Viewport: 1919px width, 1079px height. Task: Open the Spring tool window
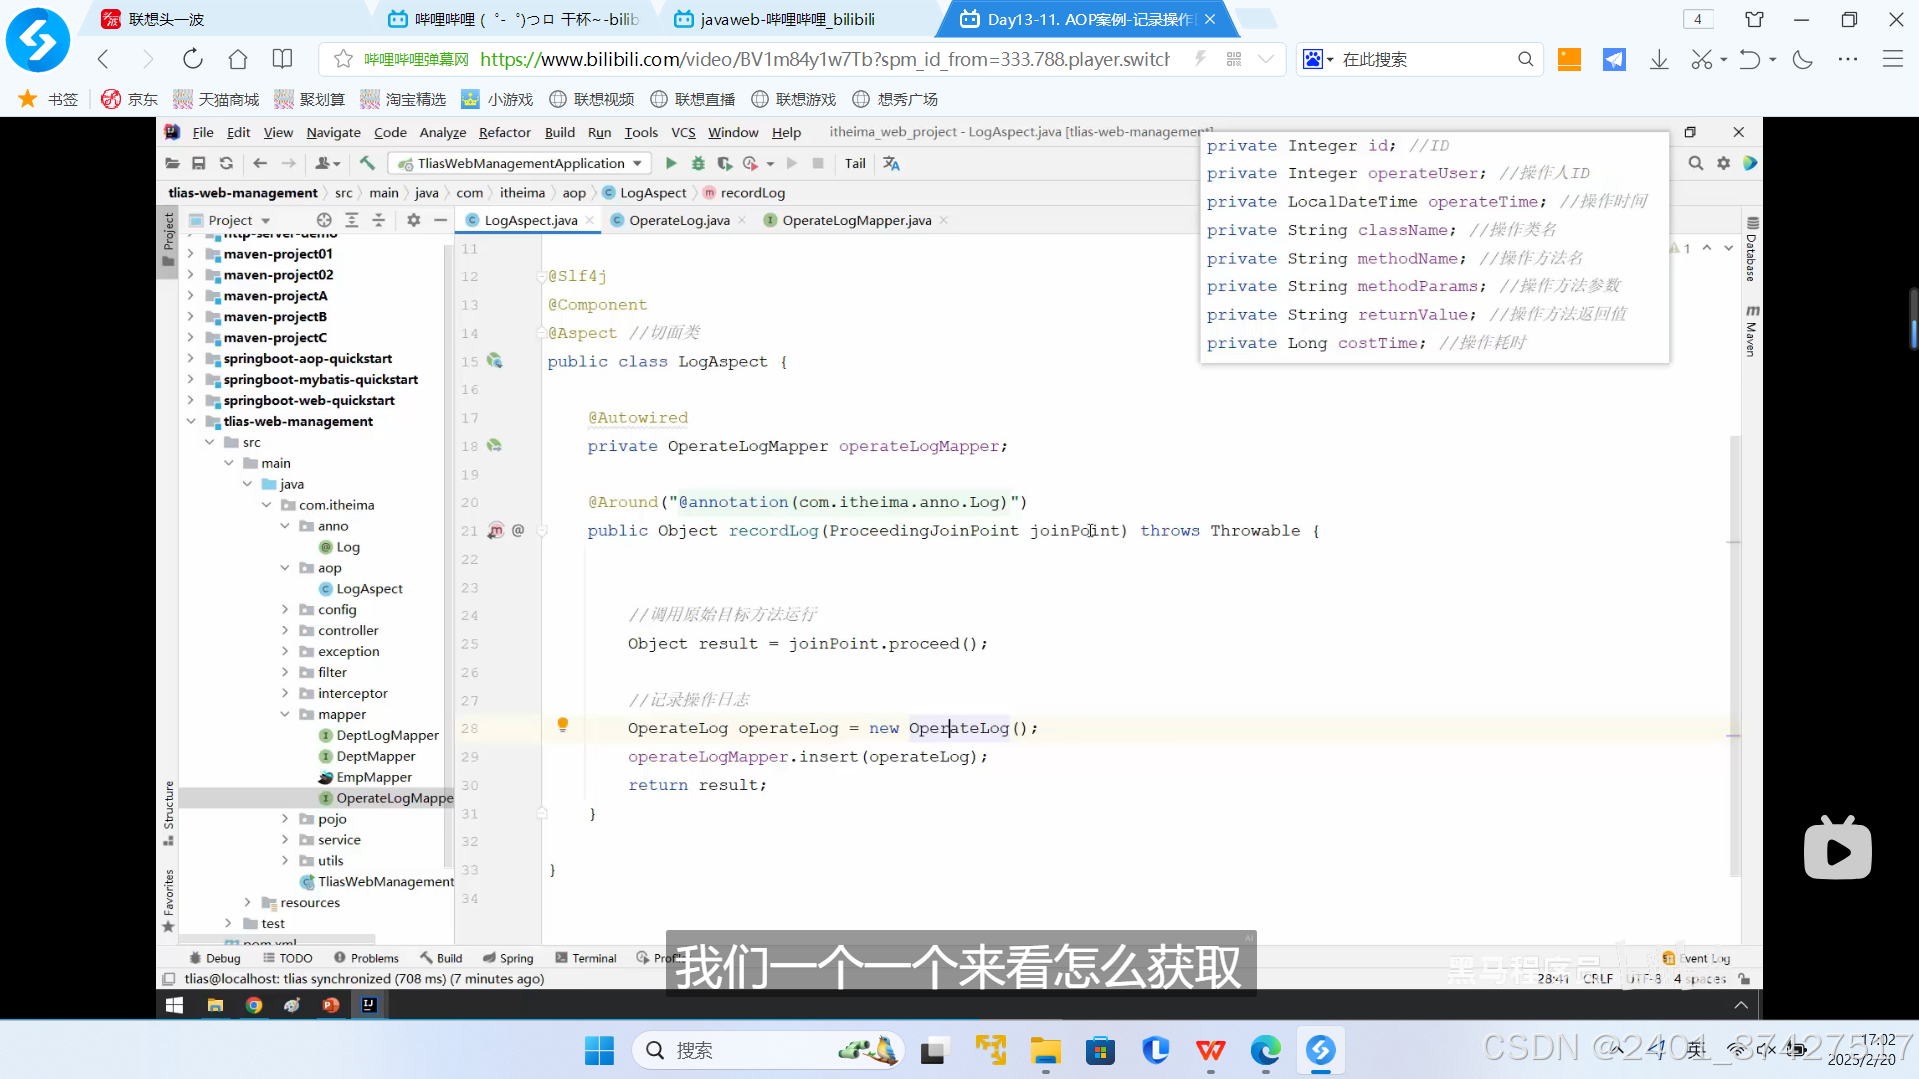tap(508, 958)
